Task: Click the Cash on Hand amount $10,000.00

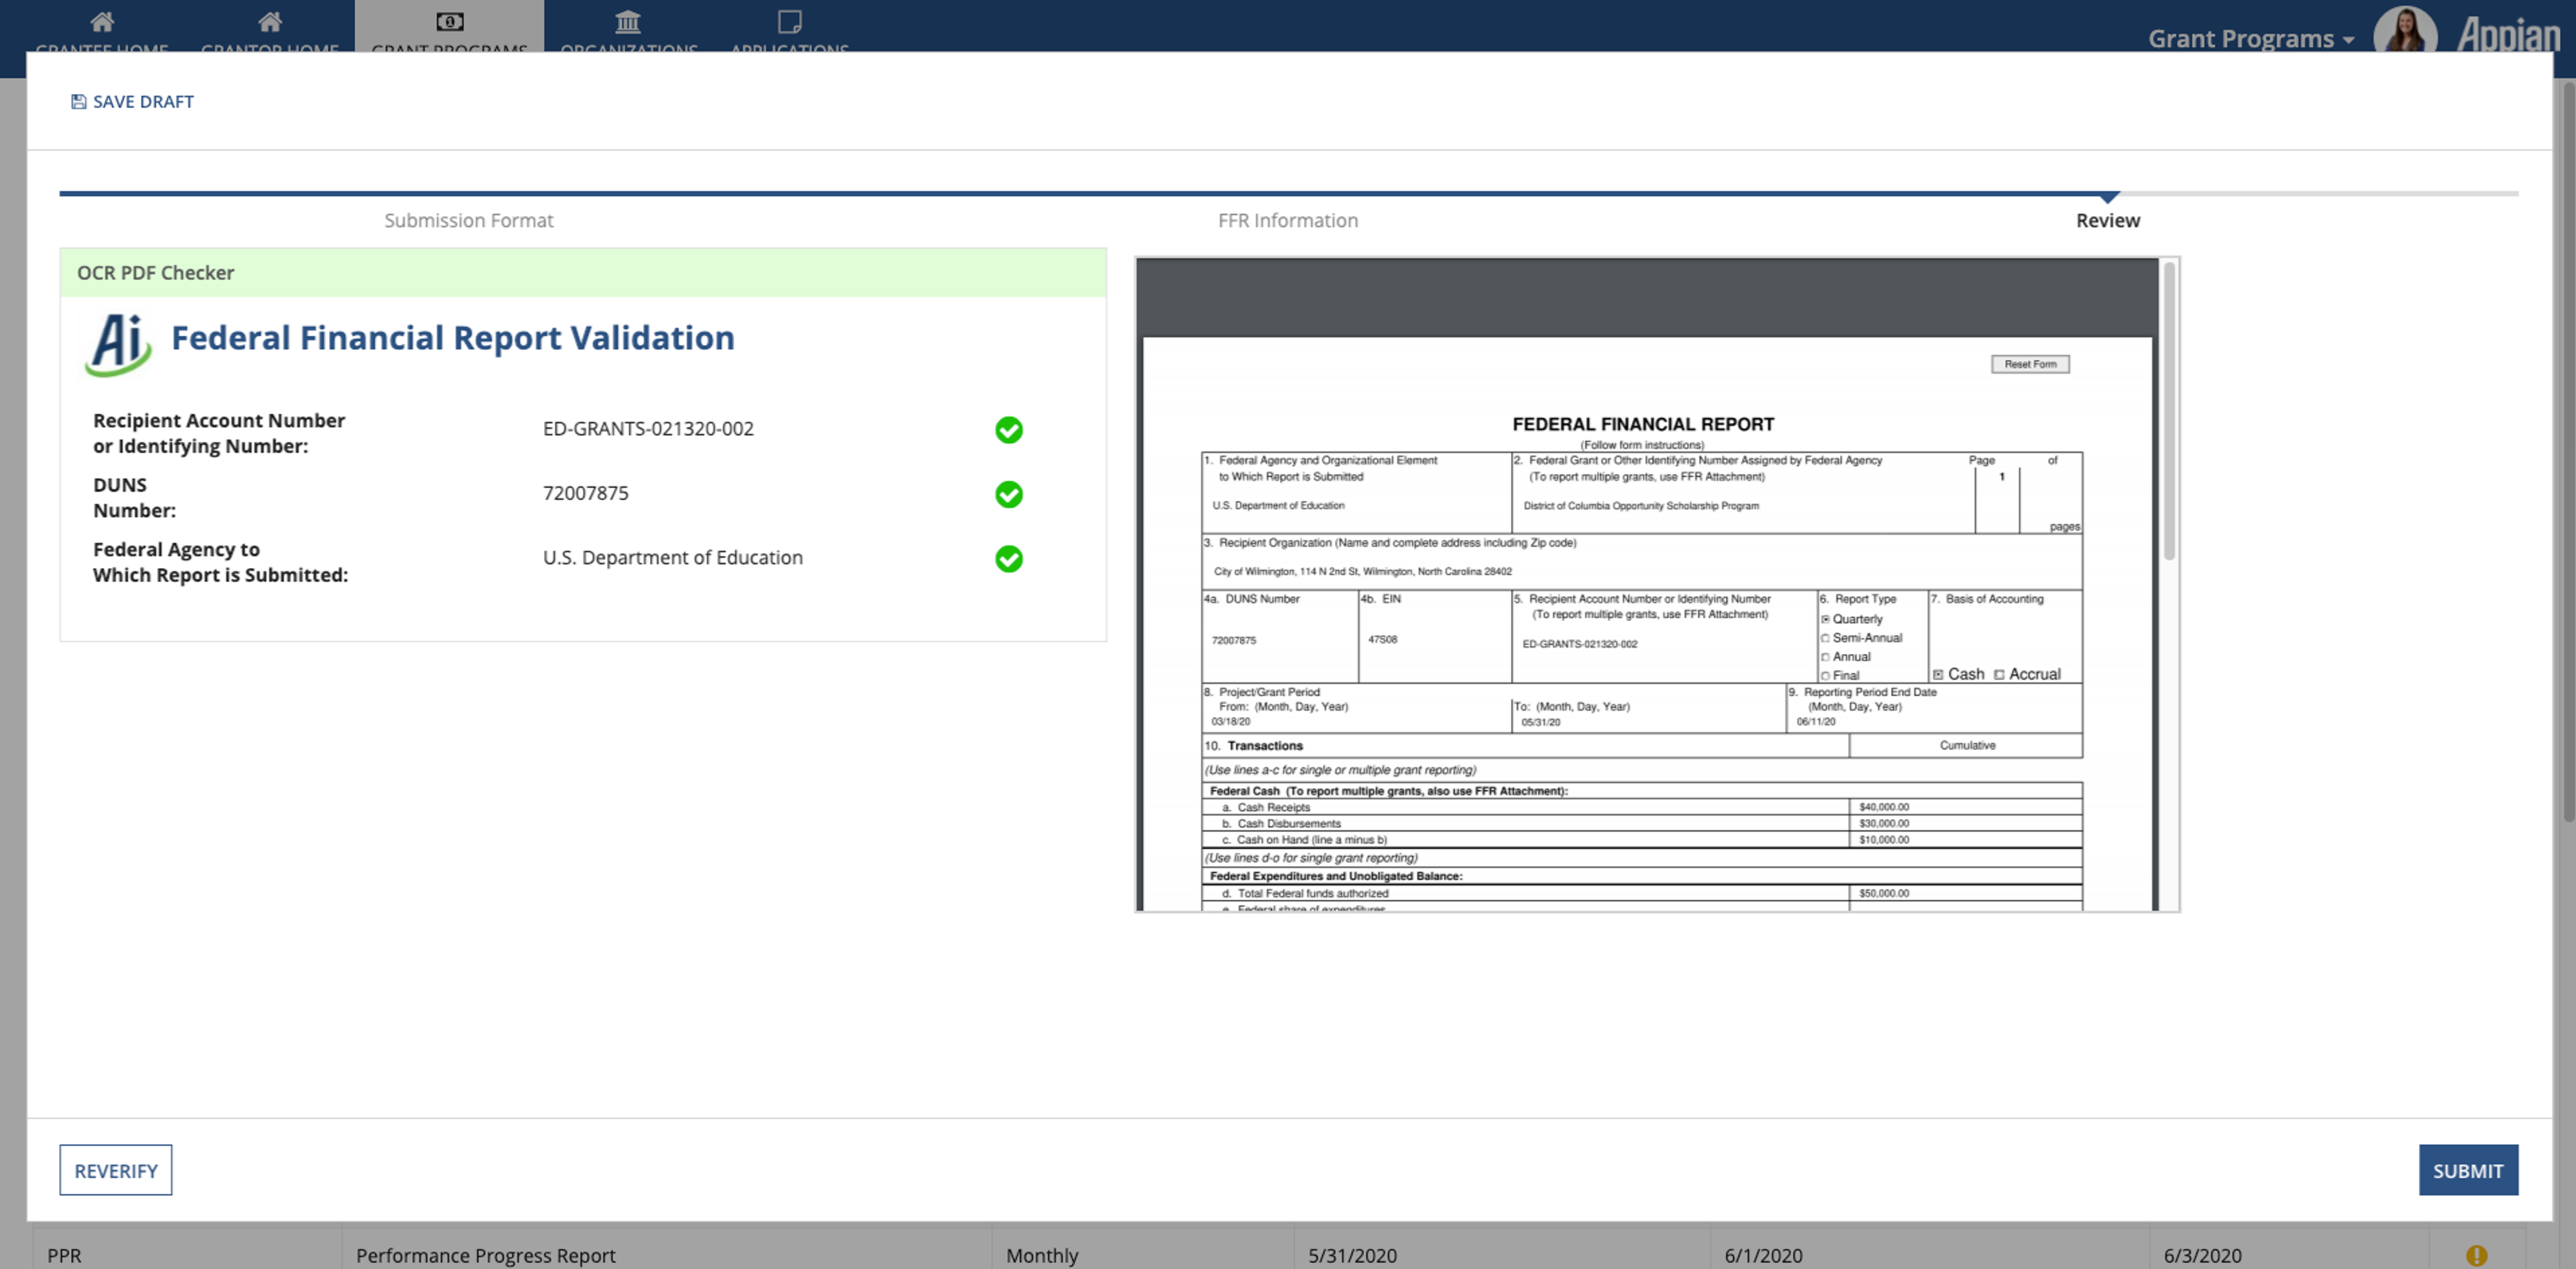Action: click(1884, 840)
